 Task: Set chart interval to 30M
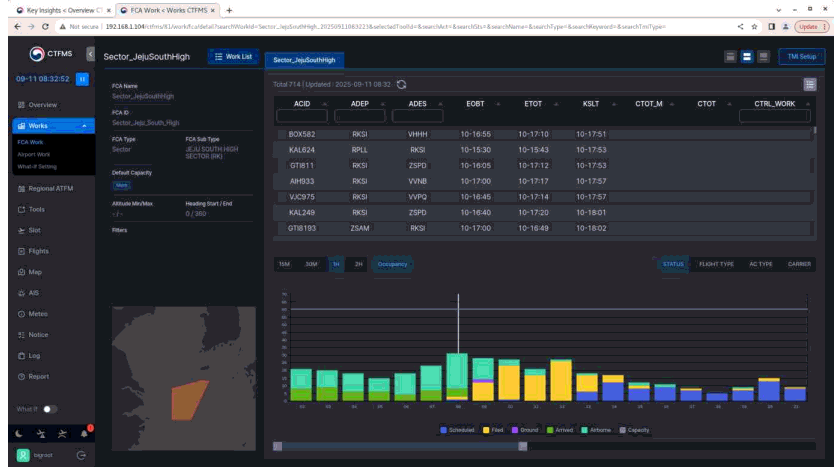(311, 264)
